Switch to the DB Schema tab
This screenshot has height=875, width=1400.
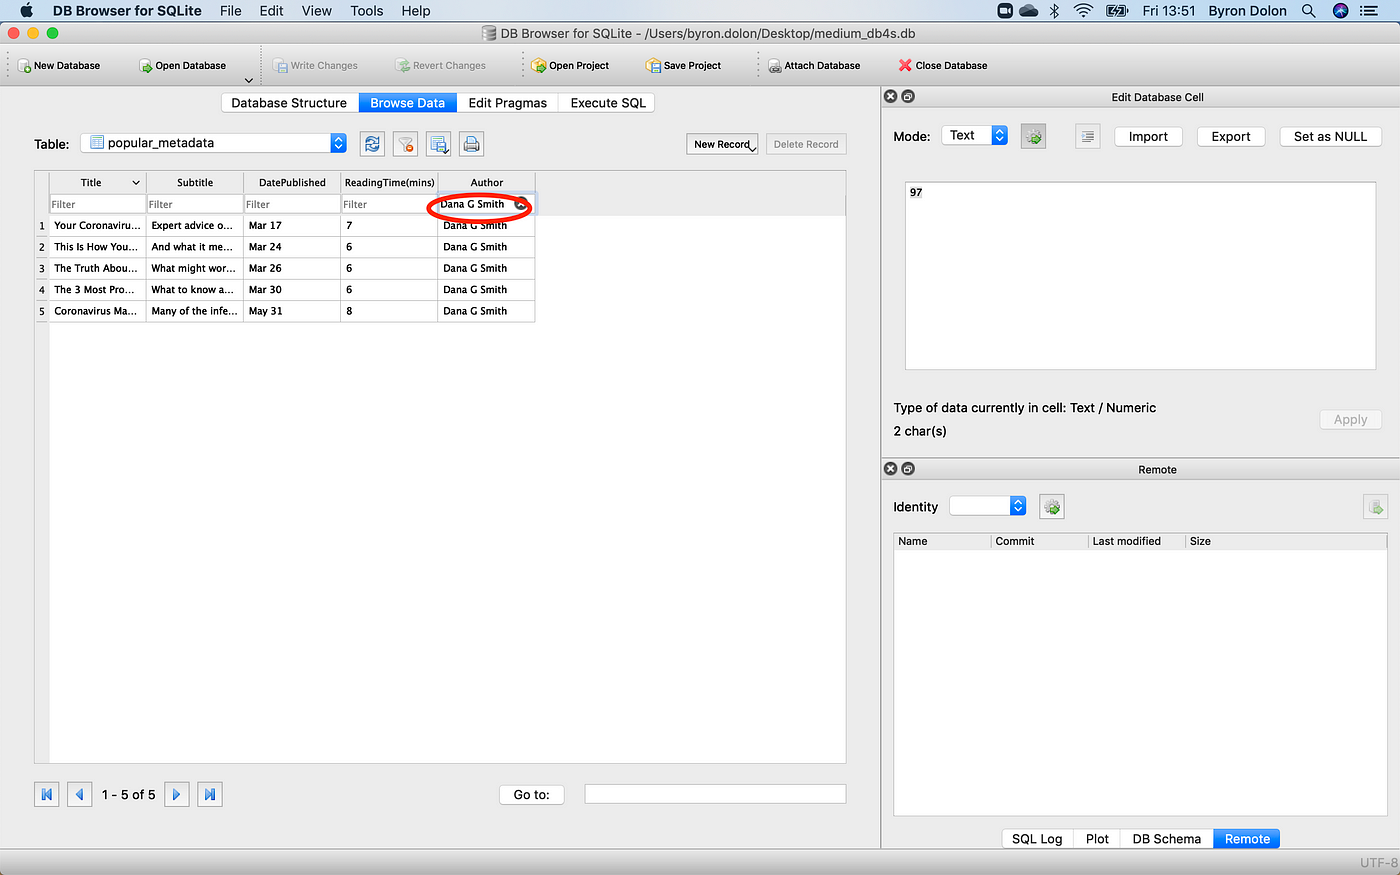click(1166, 839)
